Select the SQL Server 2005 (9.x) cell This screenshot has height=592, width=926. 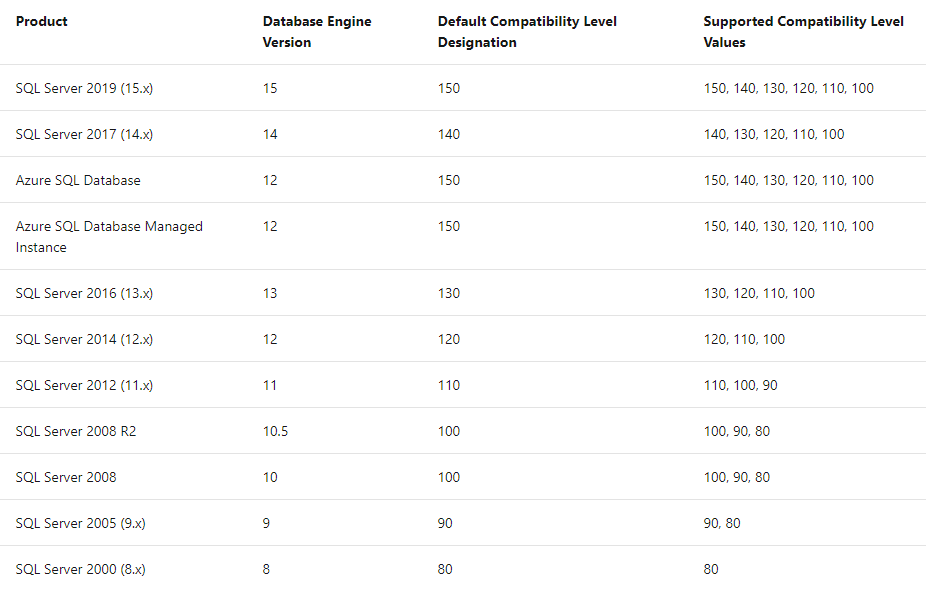pos(80,523)
